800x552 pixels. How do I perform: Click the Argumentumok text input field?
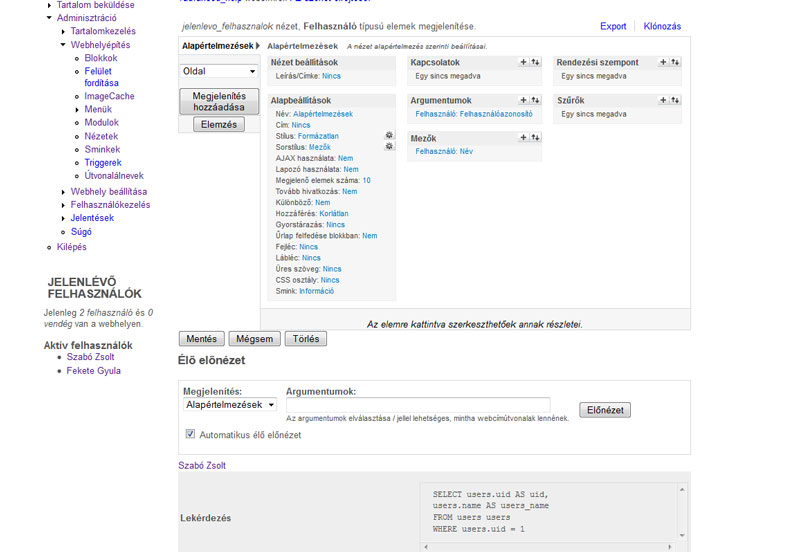coord(417,405)
